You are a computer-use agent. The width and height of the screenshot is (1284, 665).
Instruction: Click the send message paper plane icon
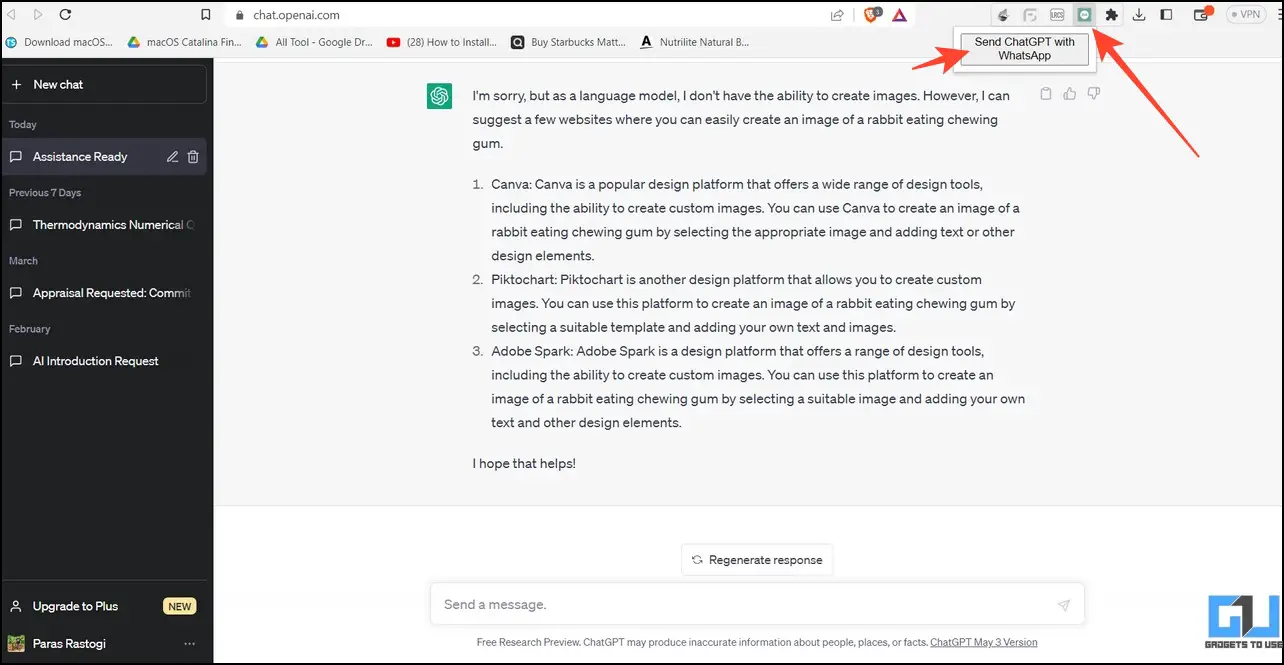pos(1063,605)
